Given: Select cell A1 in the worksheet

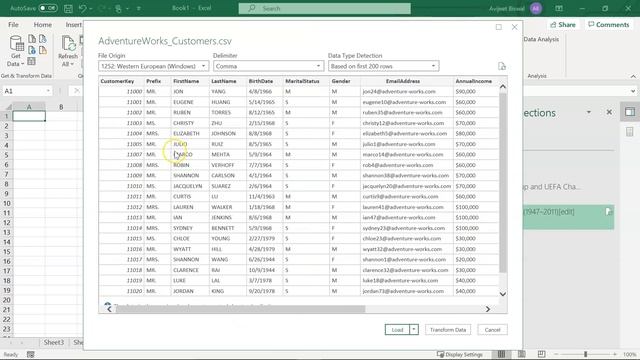Looking at the screenshot, I should [x=29, y=116].
